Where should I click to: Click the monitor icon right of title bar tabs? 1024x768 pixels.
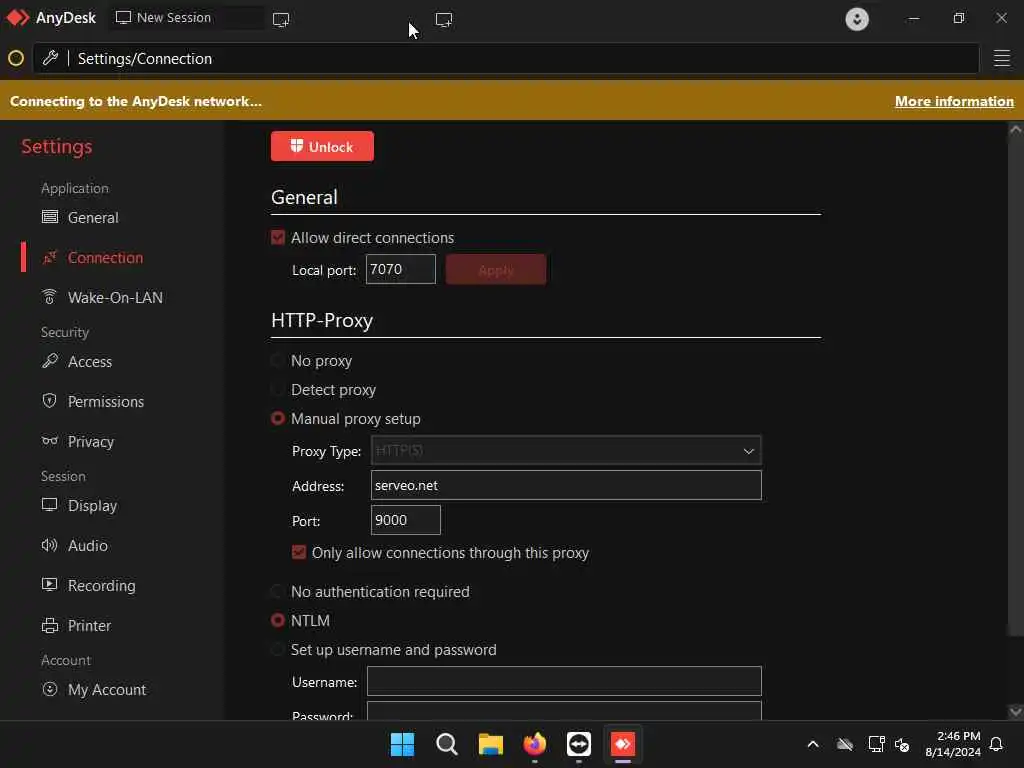tap(444, 20)
